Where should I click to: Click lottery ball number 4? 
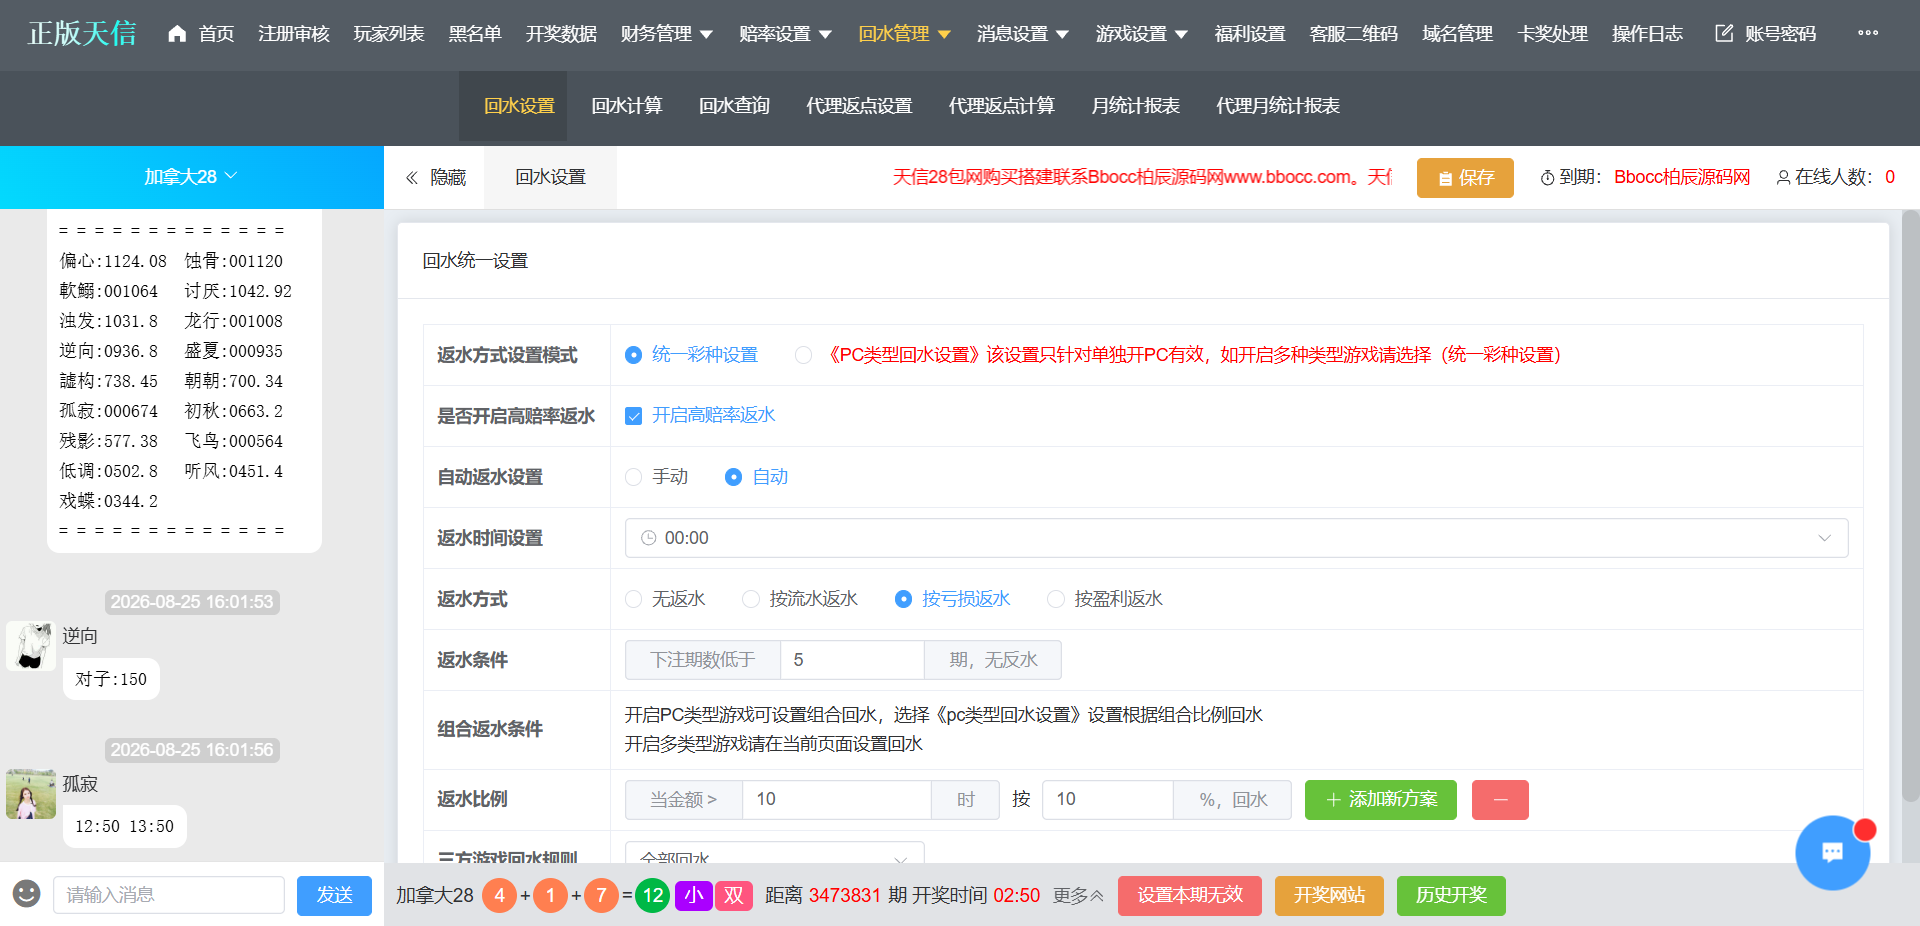[x=500, y=895]
